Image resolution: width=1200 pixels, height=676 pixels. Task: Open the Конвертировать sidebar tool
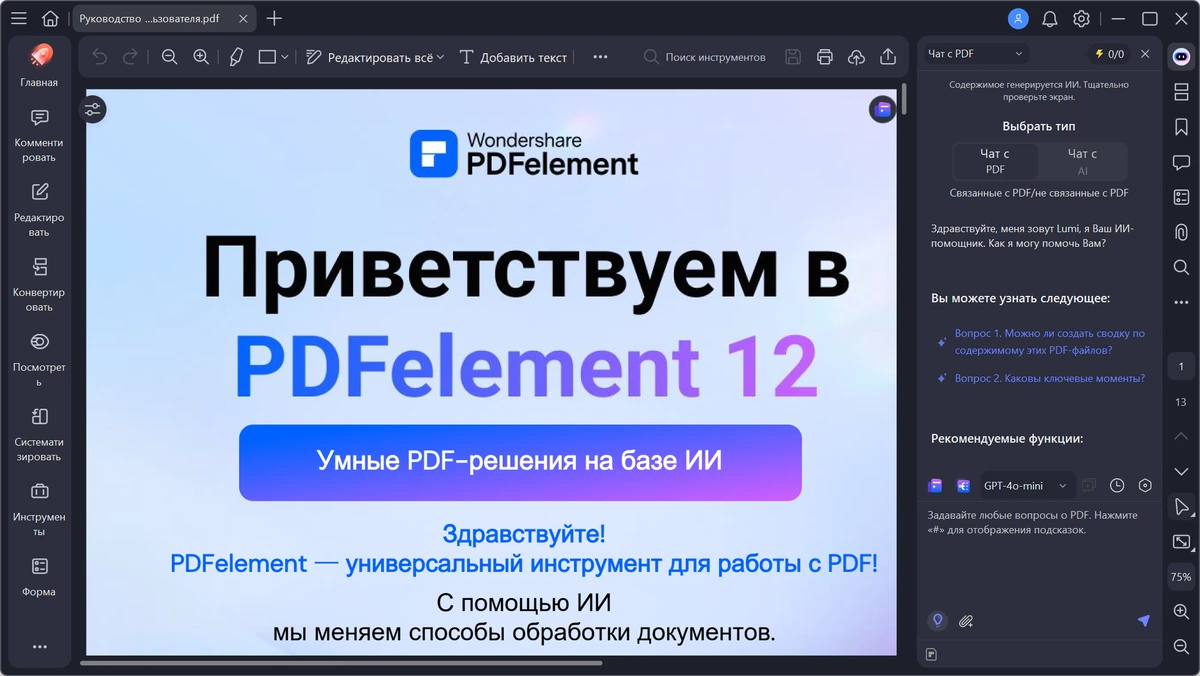point(39,285)
